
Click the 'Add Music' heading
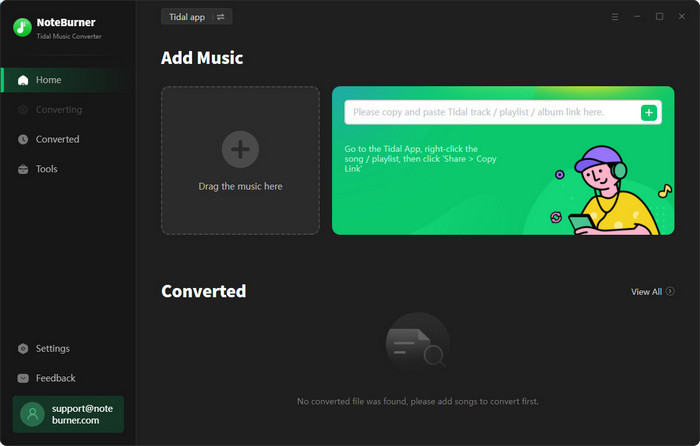pos(202,58)
